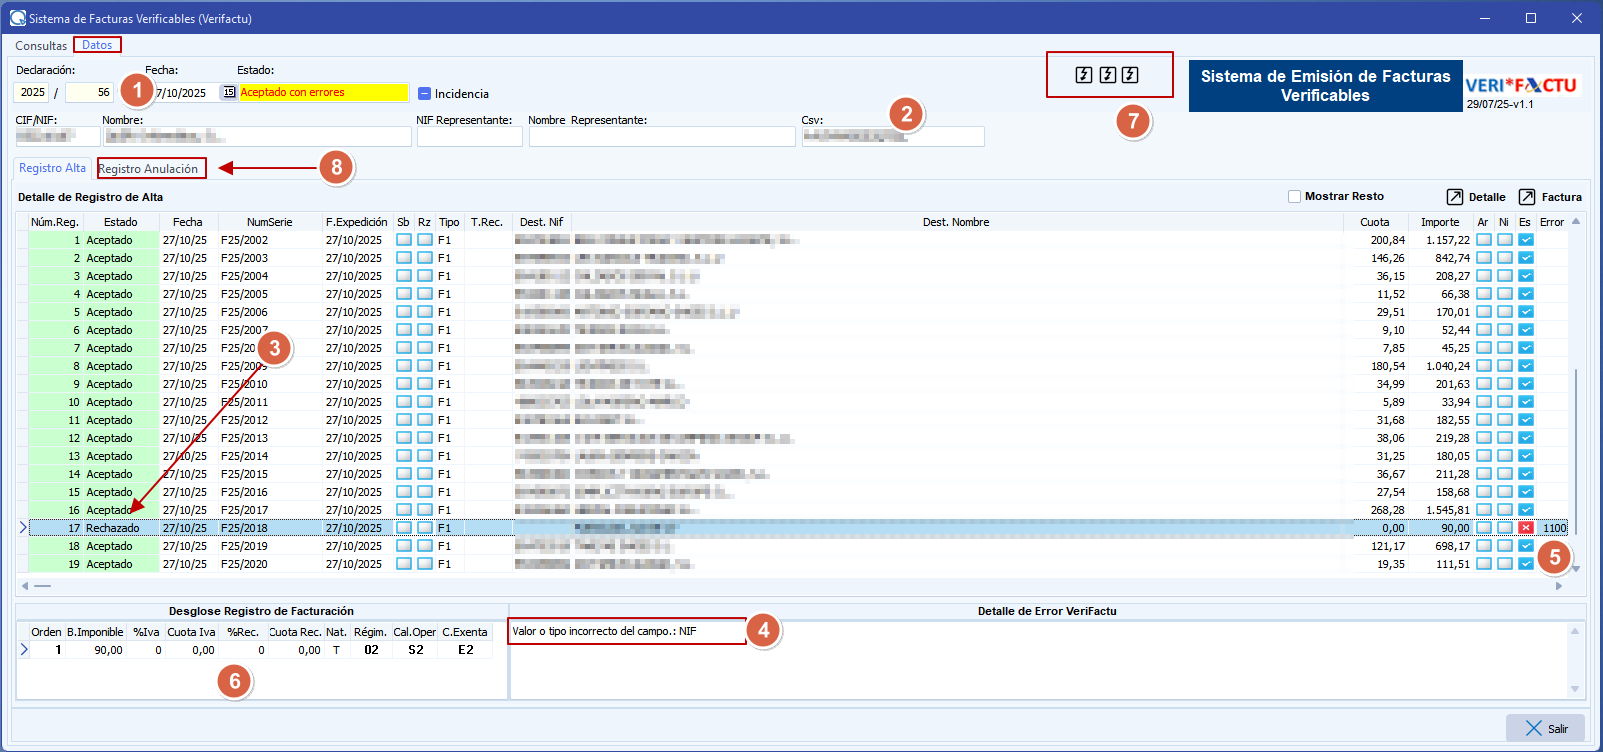1603x752 pixels.
Task: Click the scroll-up arrow in the error detail panel
Action: [x=1575, y=631]
